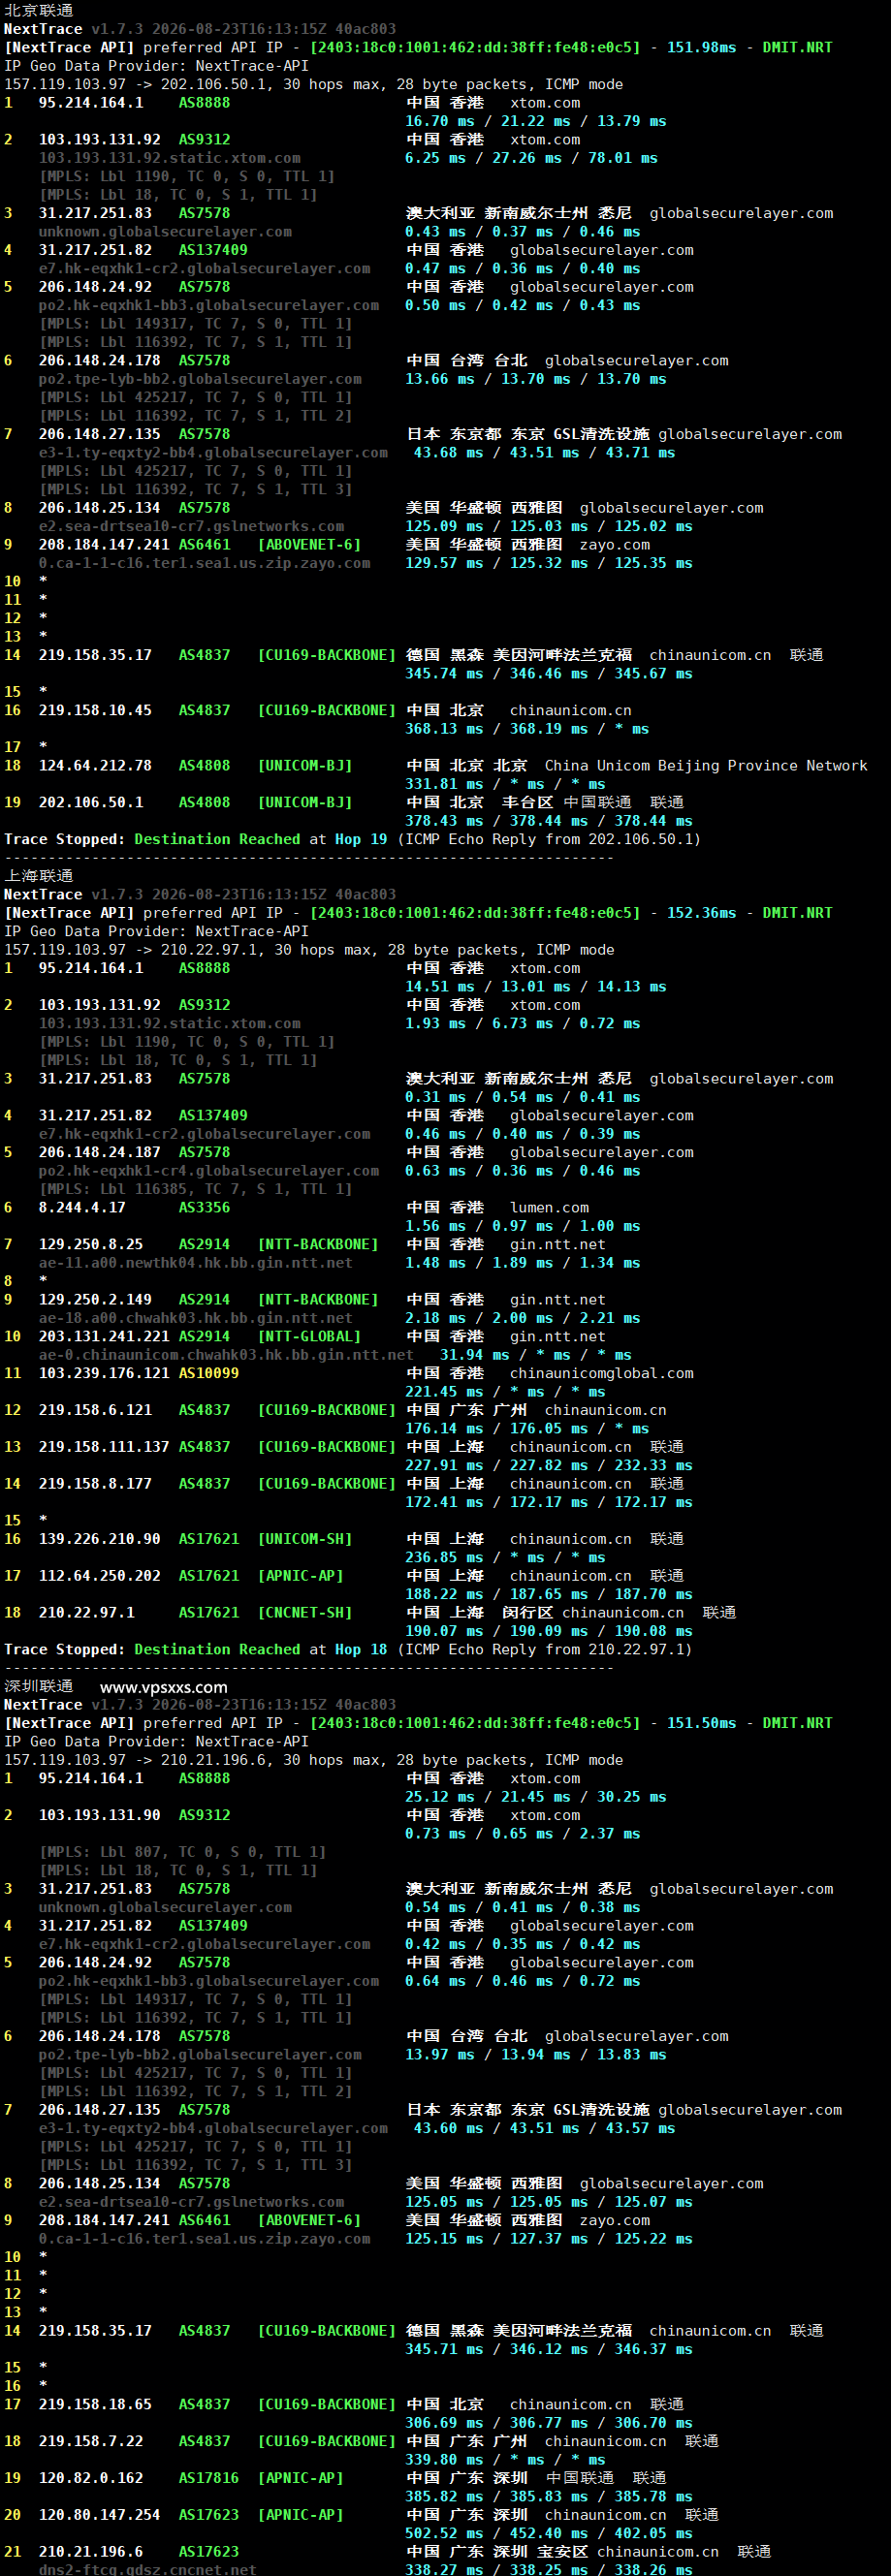Image resolution: width=891 pixels, height=2576 pixels.
Task: Click MPLS line with Lbl 116385
Action: [195, 1189]
